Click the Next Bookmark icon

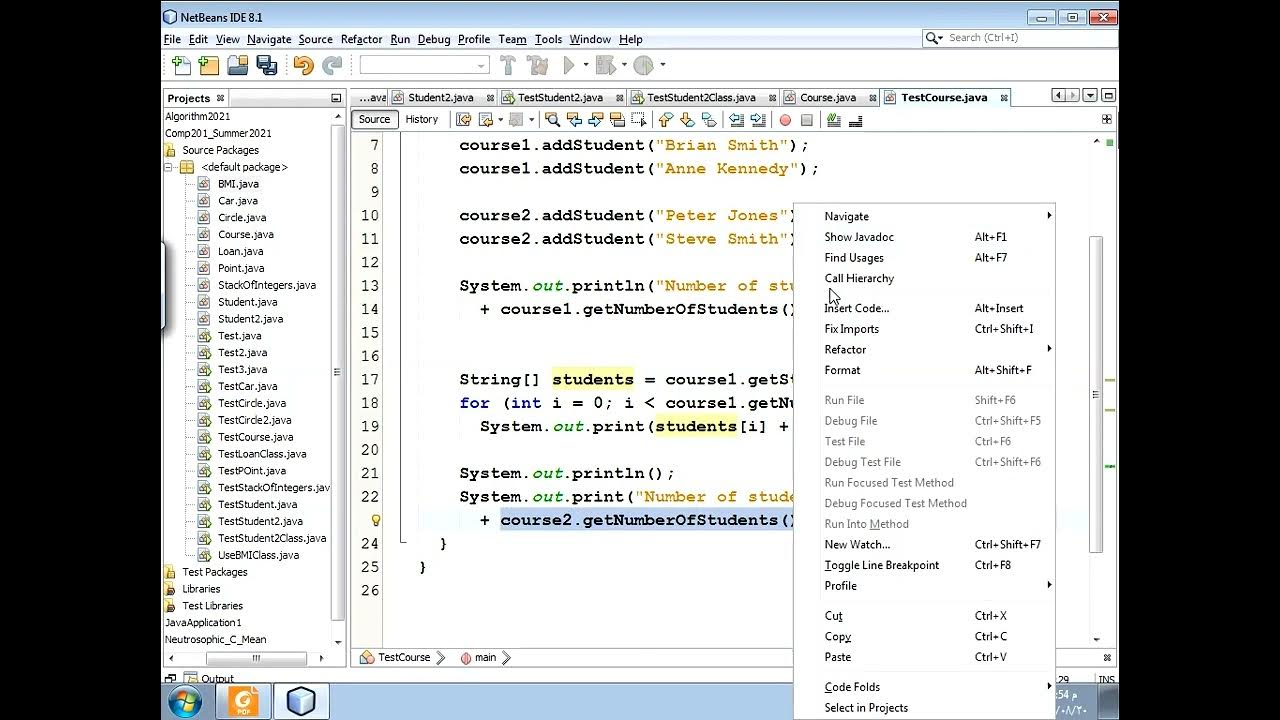pos(687,119)
